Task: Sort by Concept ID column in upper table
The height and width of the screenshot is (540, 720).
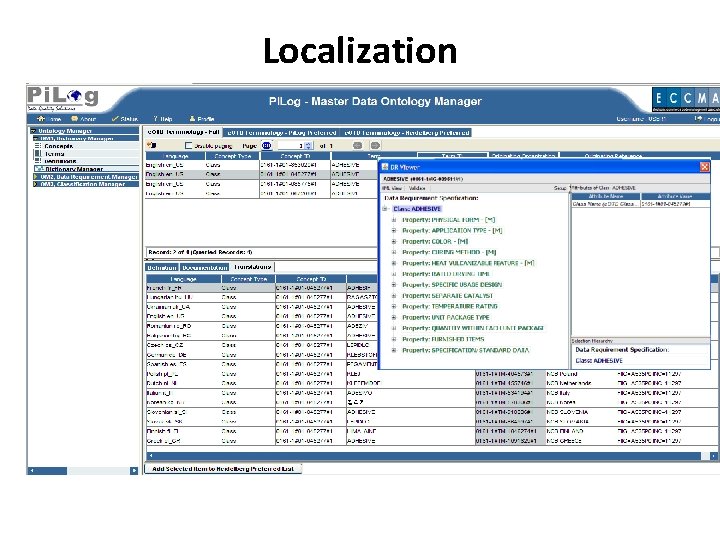Action: pos(295,156)
